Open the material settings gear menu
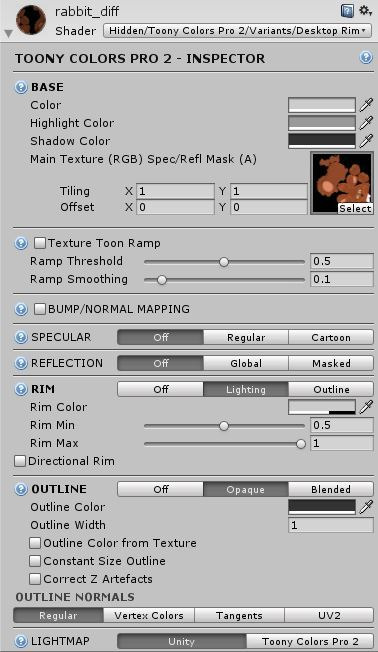378x652 pixels. pyautogui.click(x=365, y=11)
